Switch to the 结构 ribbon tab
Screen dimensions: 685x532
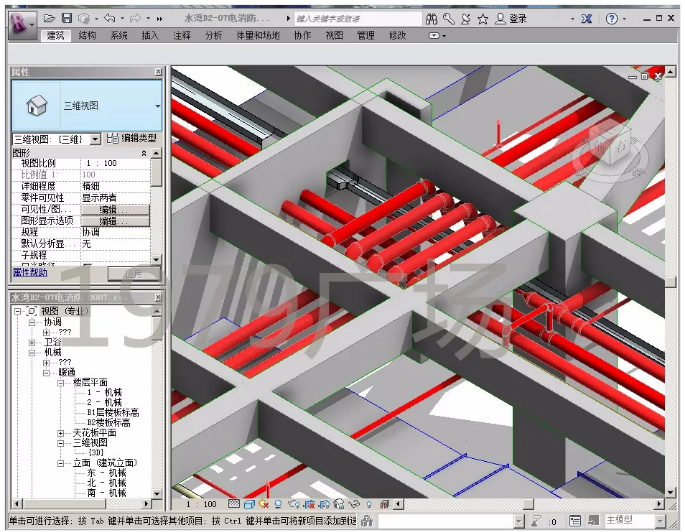tap(87, 35)
